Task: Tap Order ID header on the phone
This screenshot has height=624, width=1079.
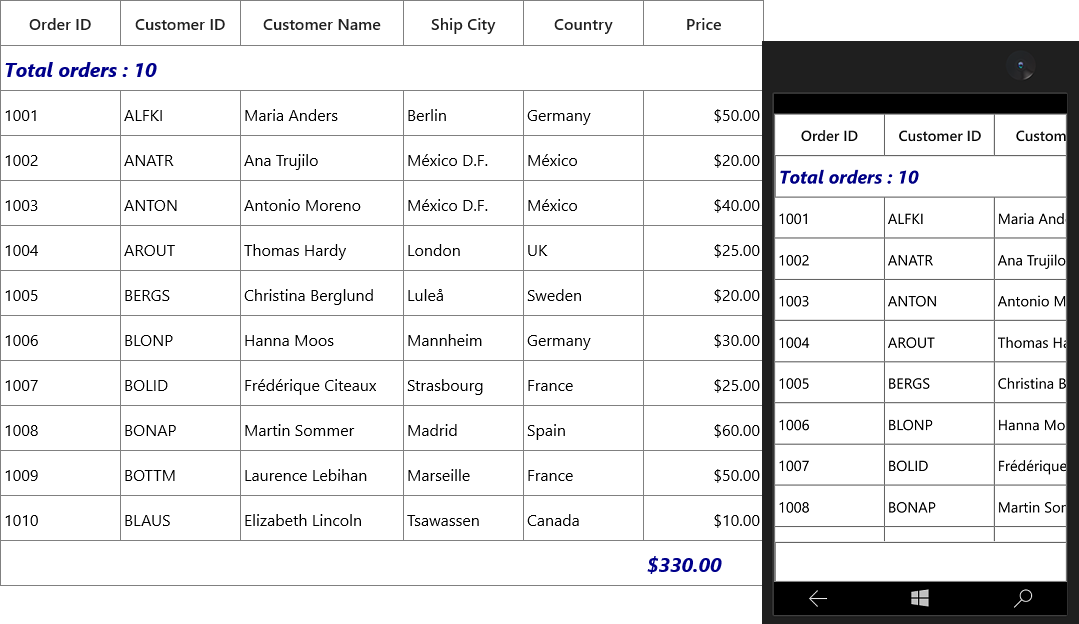Action: (829, 136)
